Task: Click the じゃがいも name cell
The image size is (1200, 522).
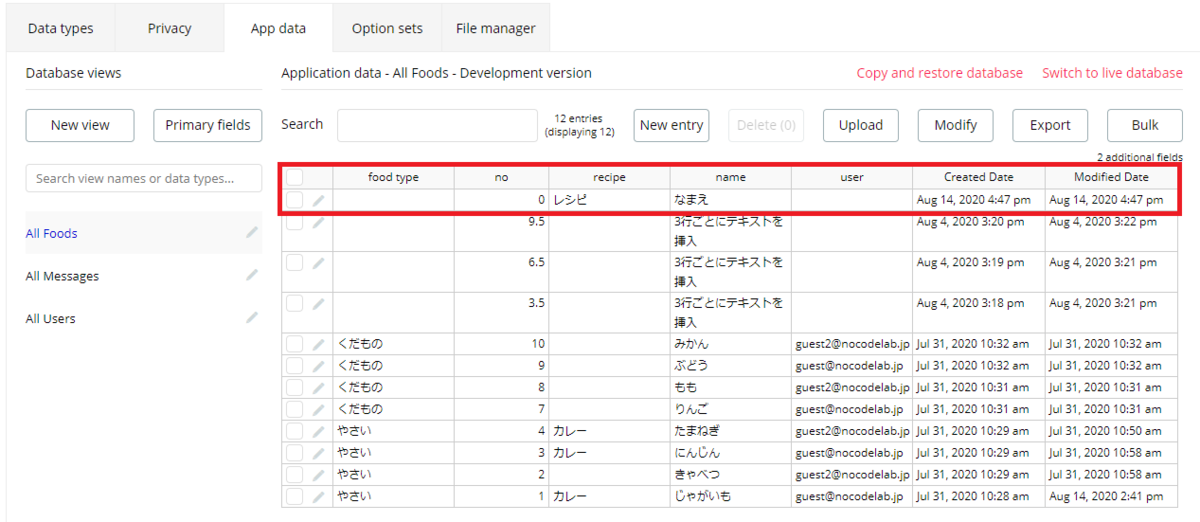Action: (x=730, y=496)
